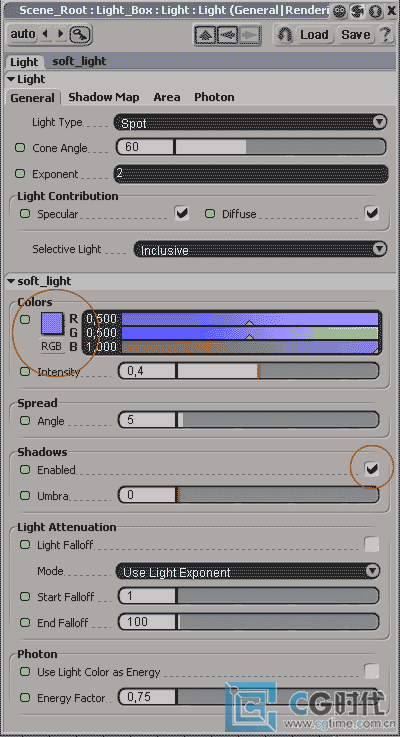400x737 pixels.
Task: Open help with the question mark icon
Action: (x=385, y=35)
